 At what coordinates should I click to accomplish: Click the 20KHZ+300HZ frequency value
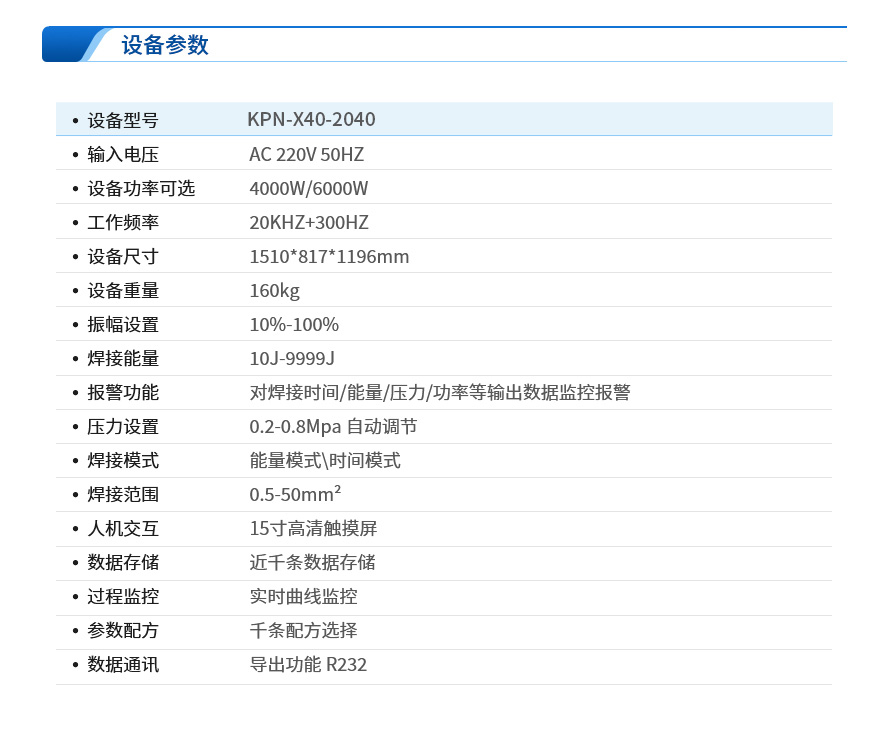pos(309,223)
